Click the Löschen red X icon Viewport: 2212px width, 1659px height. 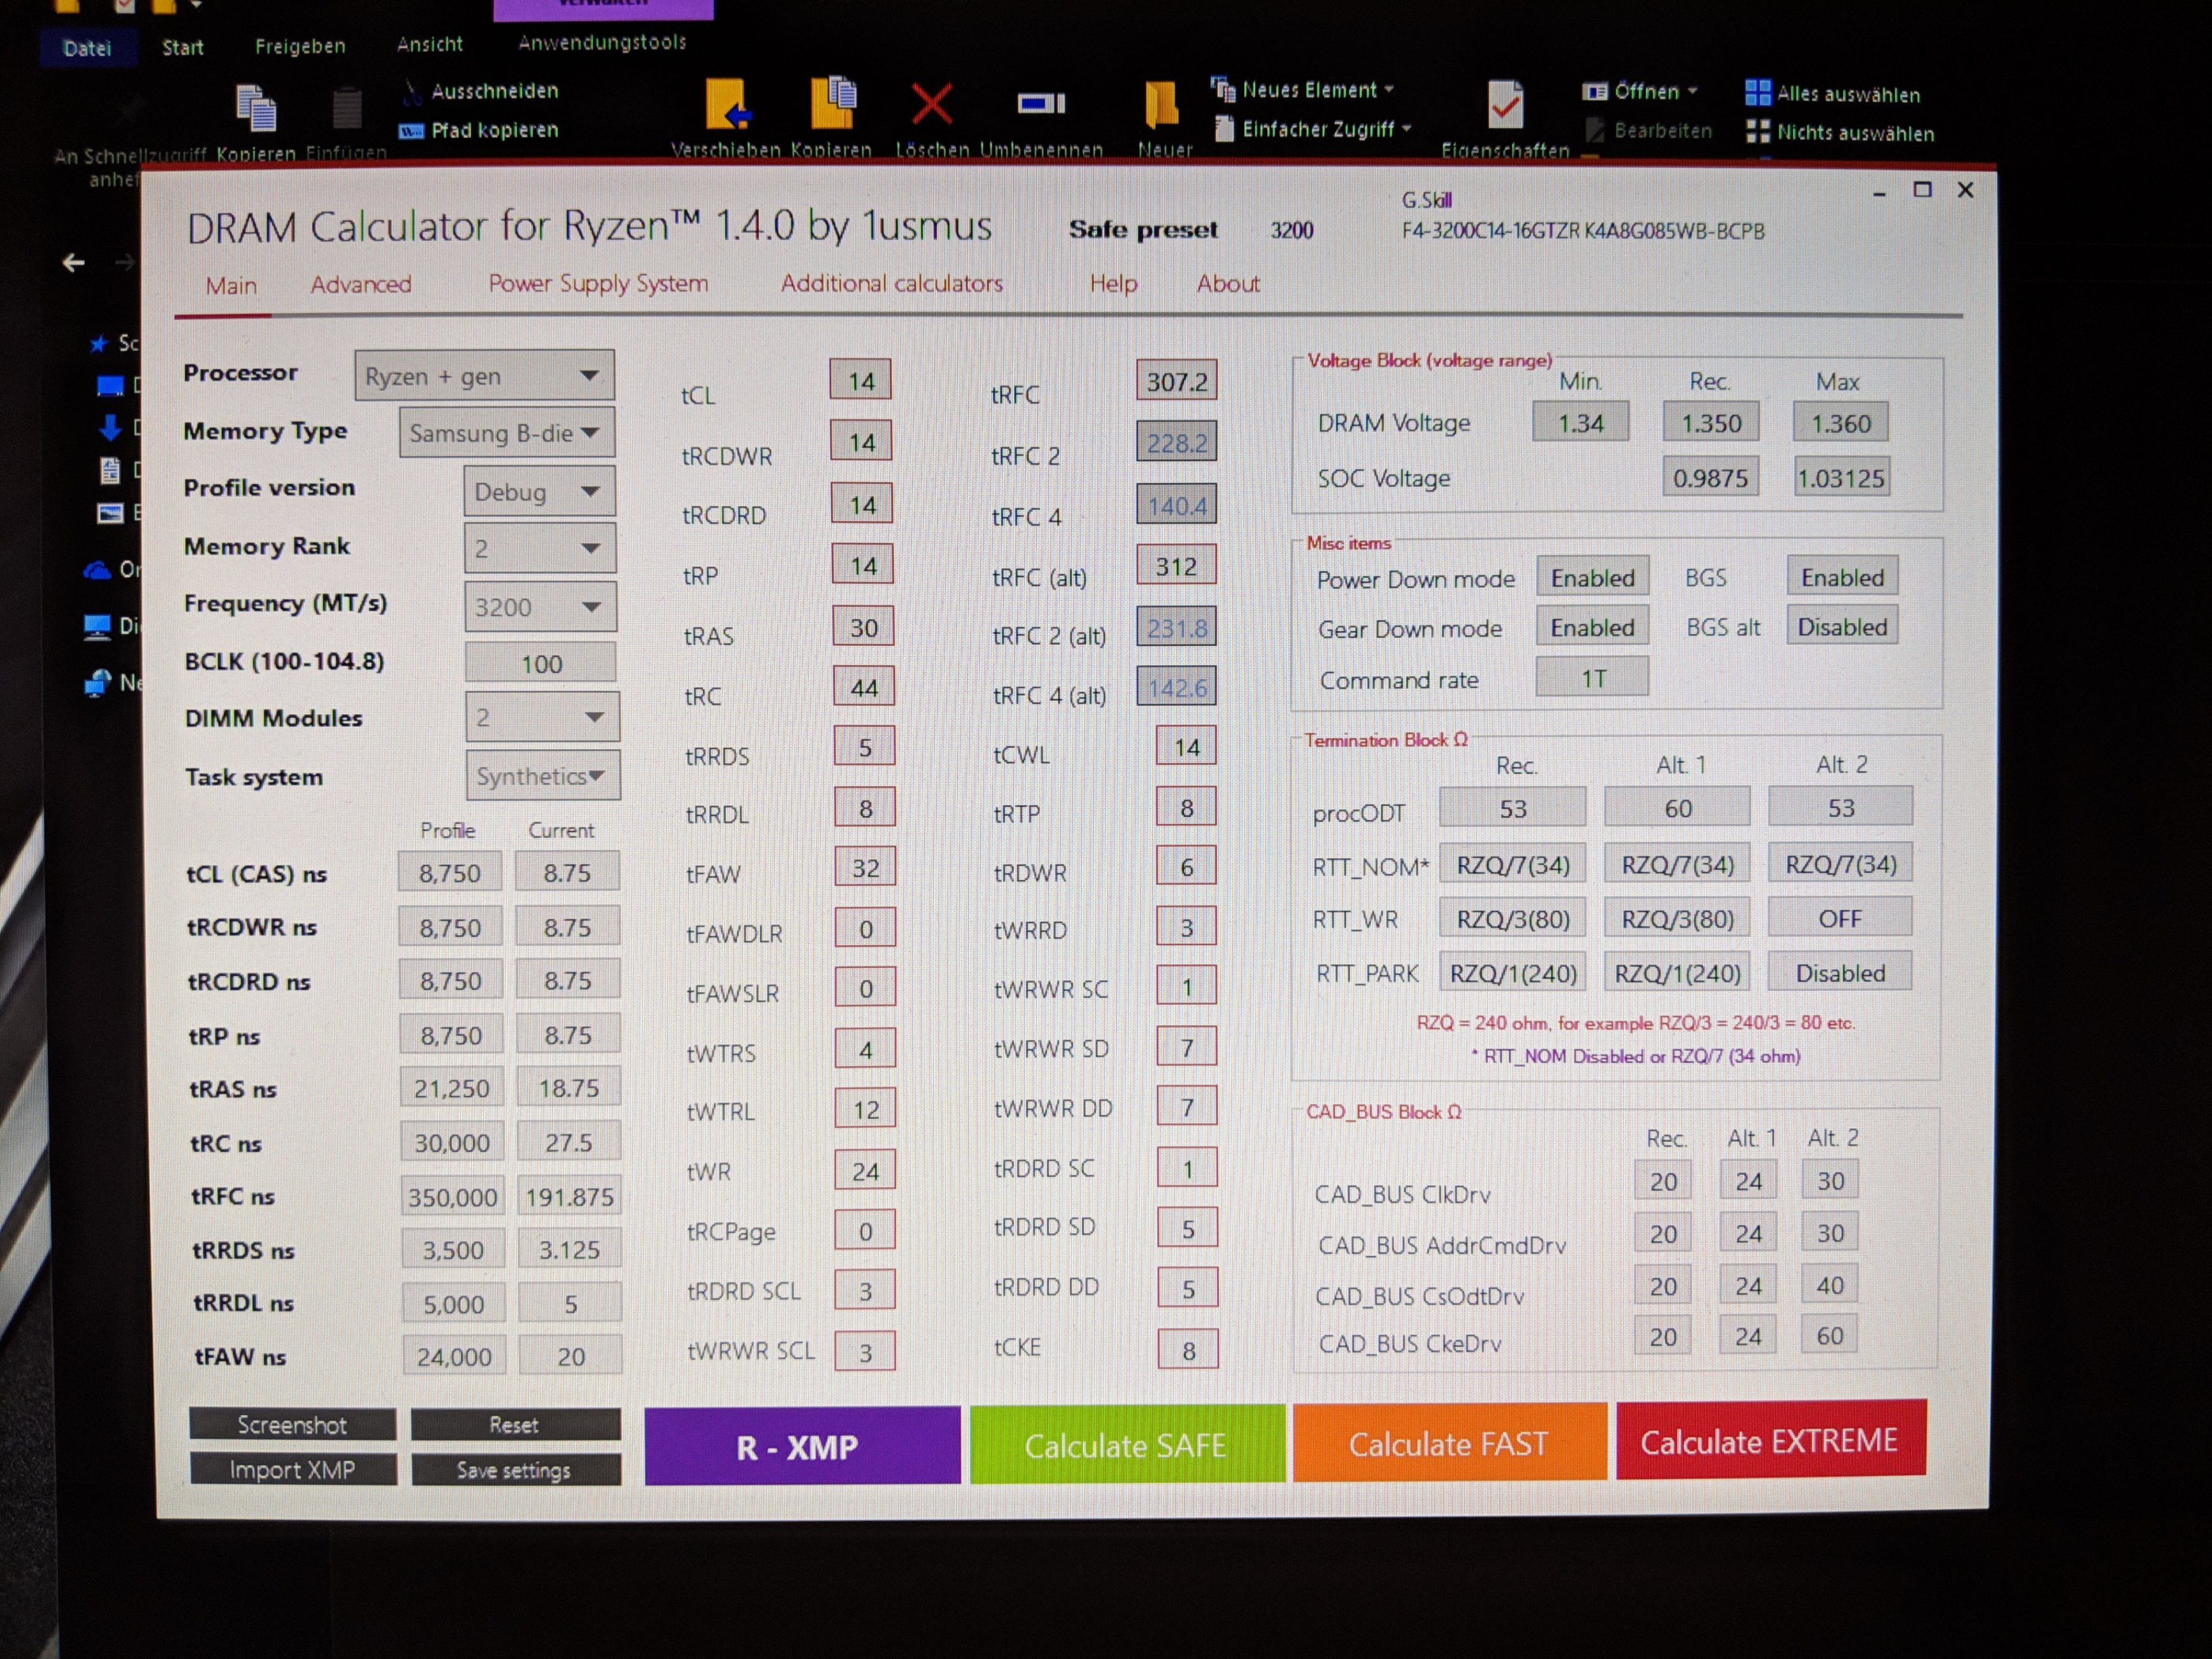(931, 105)
